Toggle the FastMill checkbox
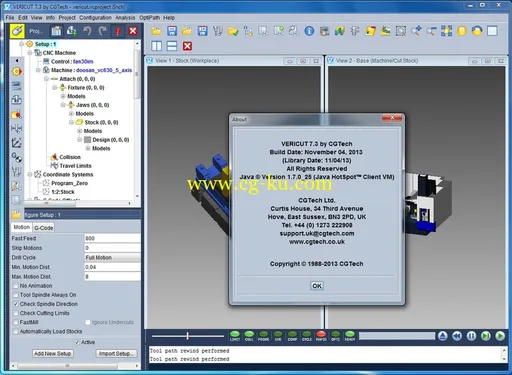512x375 pixels. 15,322
